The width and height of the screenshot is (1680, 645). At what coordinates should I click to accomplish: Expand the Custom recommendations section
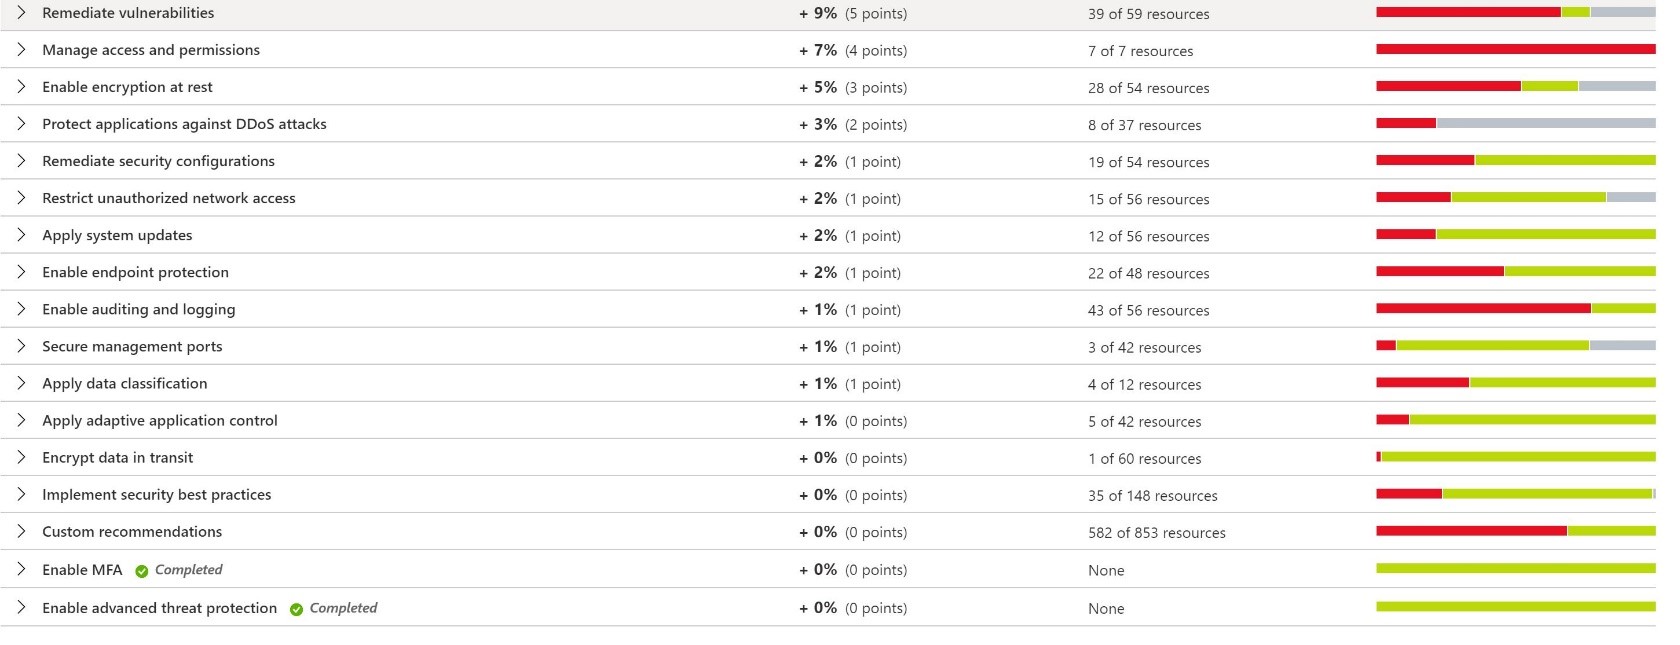click(x=21, y=531)
